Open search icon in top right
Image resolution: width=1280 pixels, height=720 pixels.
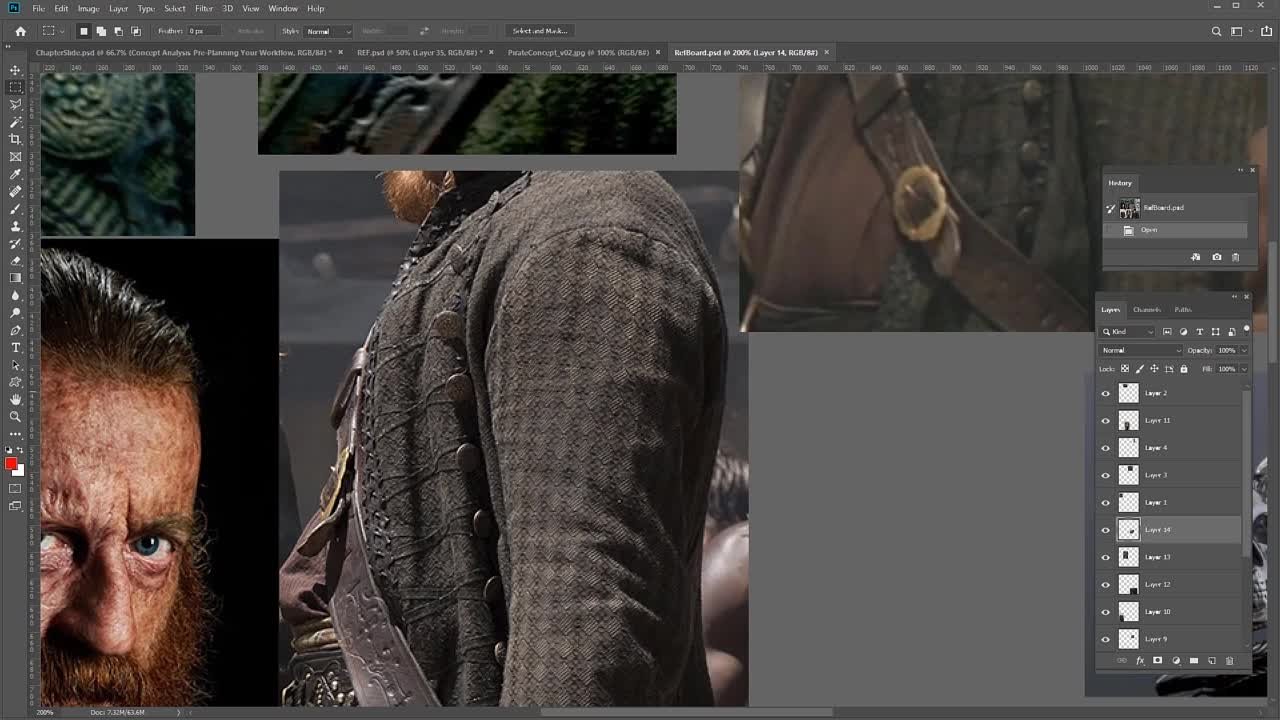tap(1216, 31)
